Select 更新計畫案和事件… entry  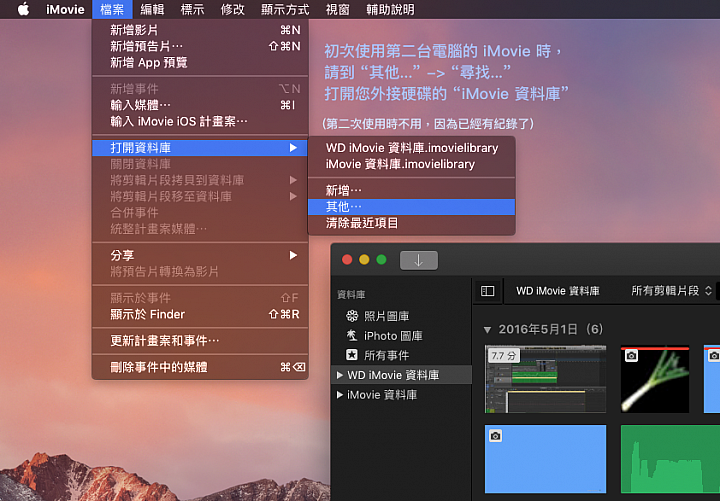(x=200, y=341)
